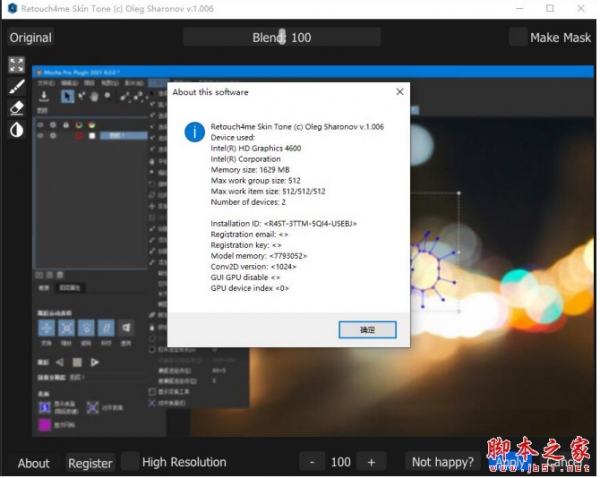Select the Installation ID line

[284, 224]
